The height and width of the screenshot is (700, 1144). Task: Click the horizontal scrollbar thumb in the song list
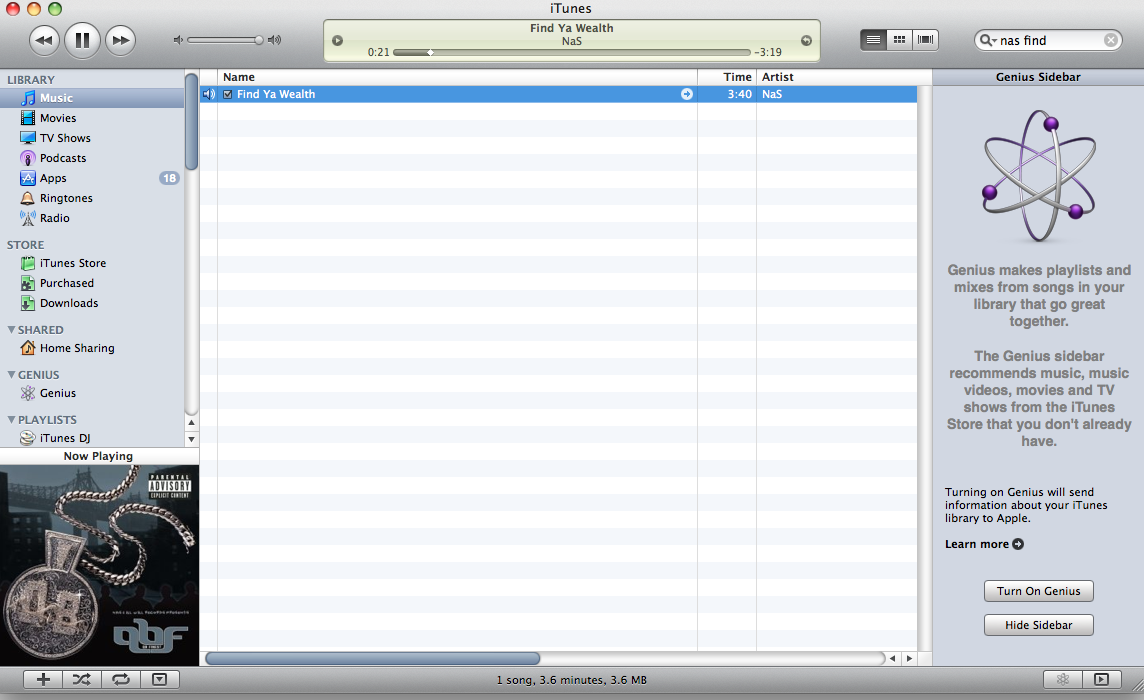click(x=373, y=658)
